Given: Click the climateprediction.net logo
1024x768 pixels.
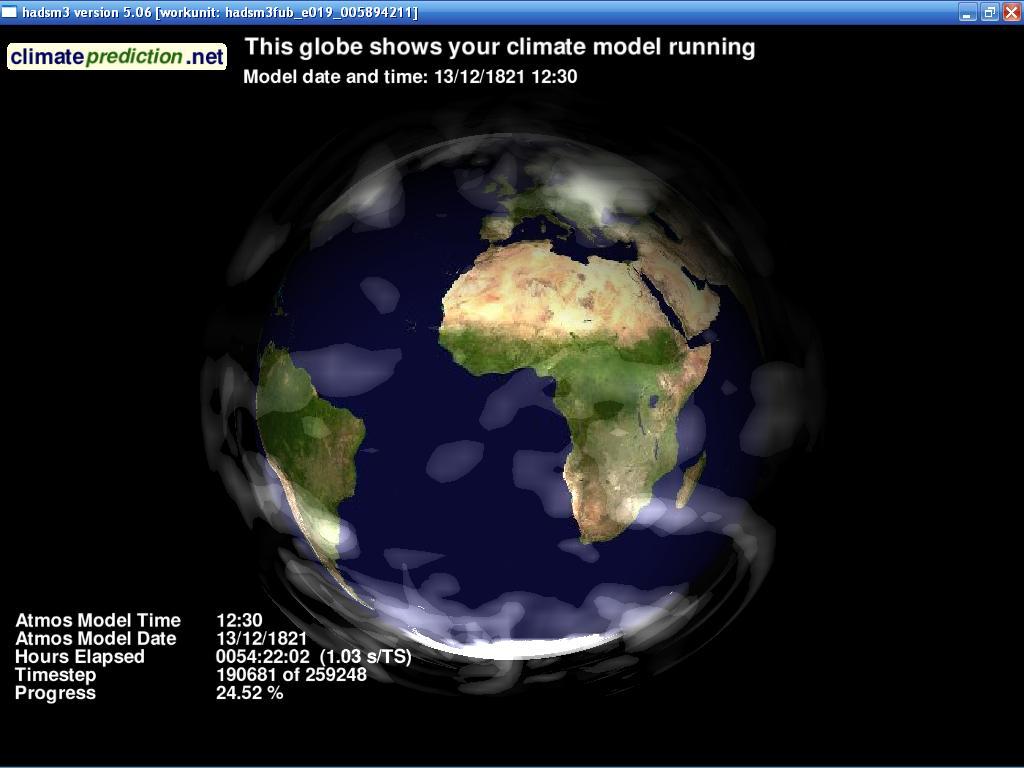Looking at the screenshot, I should pos(117,56).
